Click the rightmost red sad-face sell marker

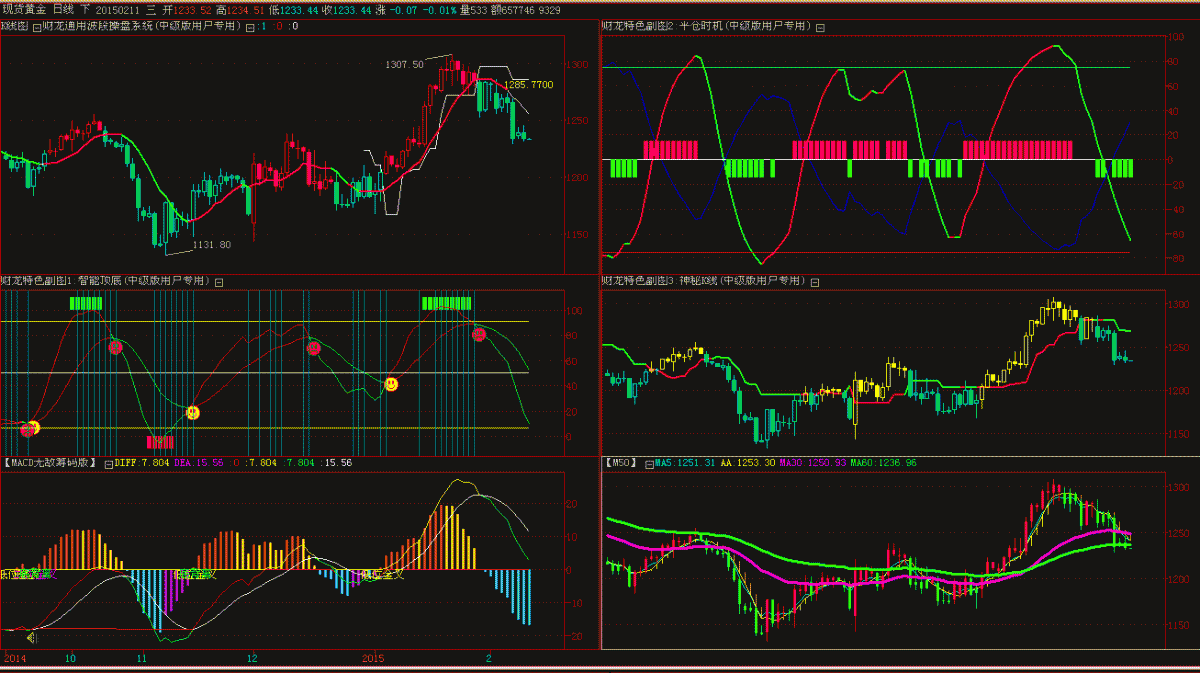pos(479,334)
